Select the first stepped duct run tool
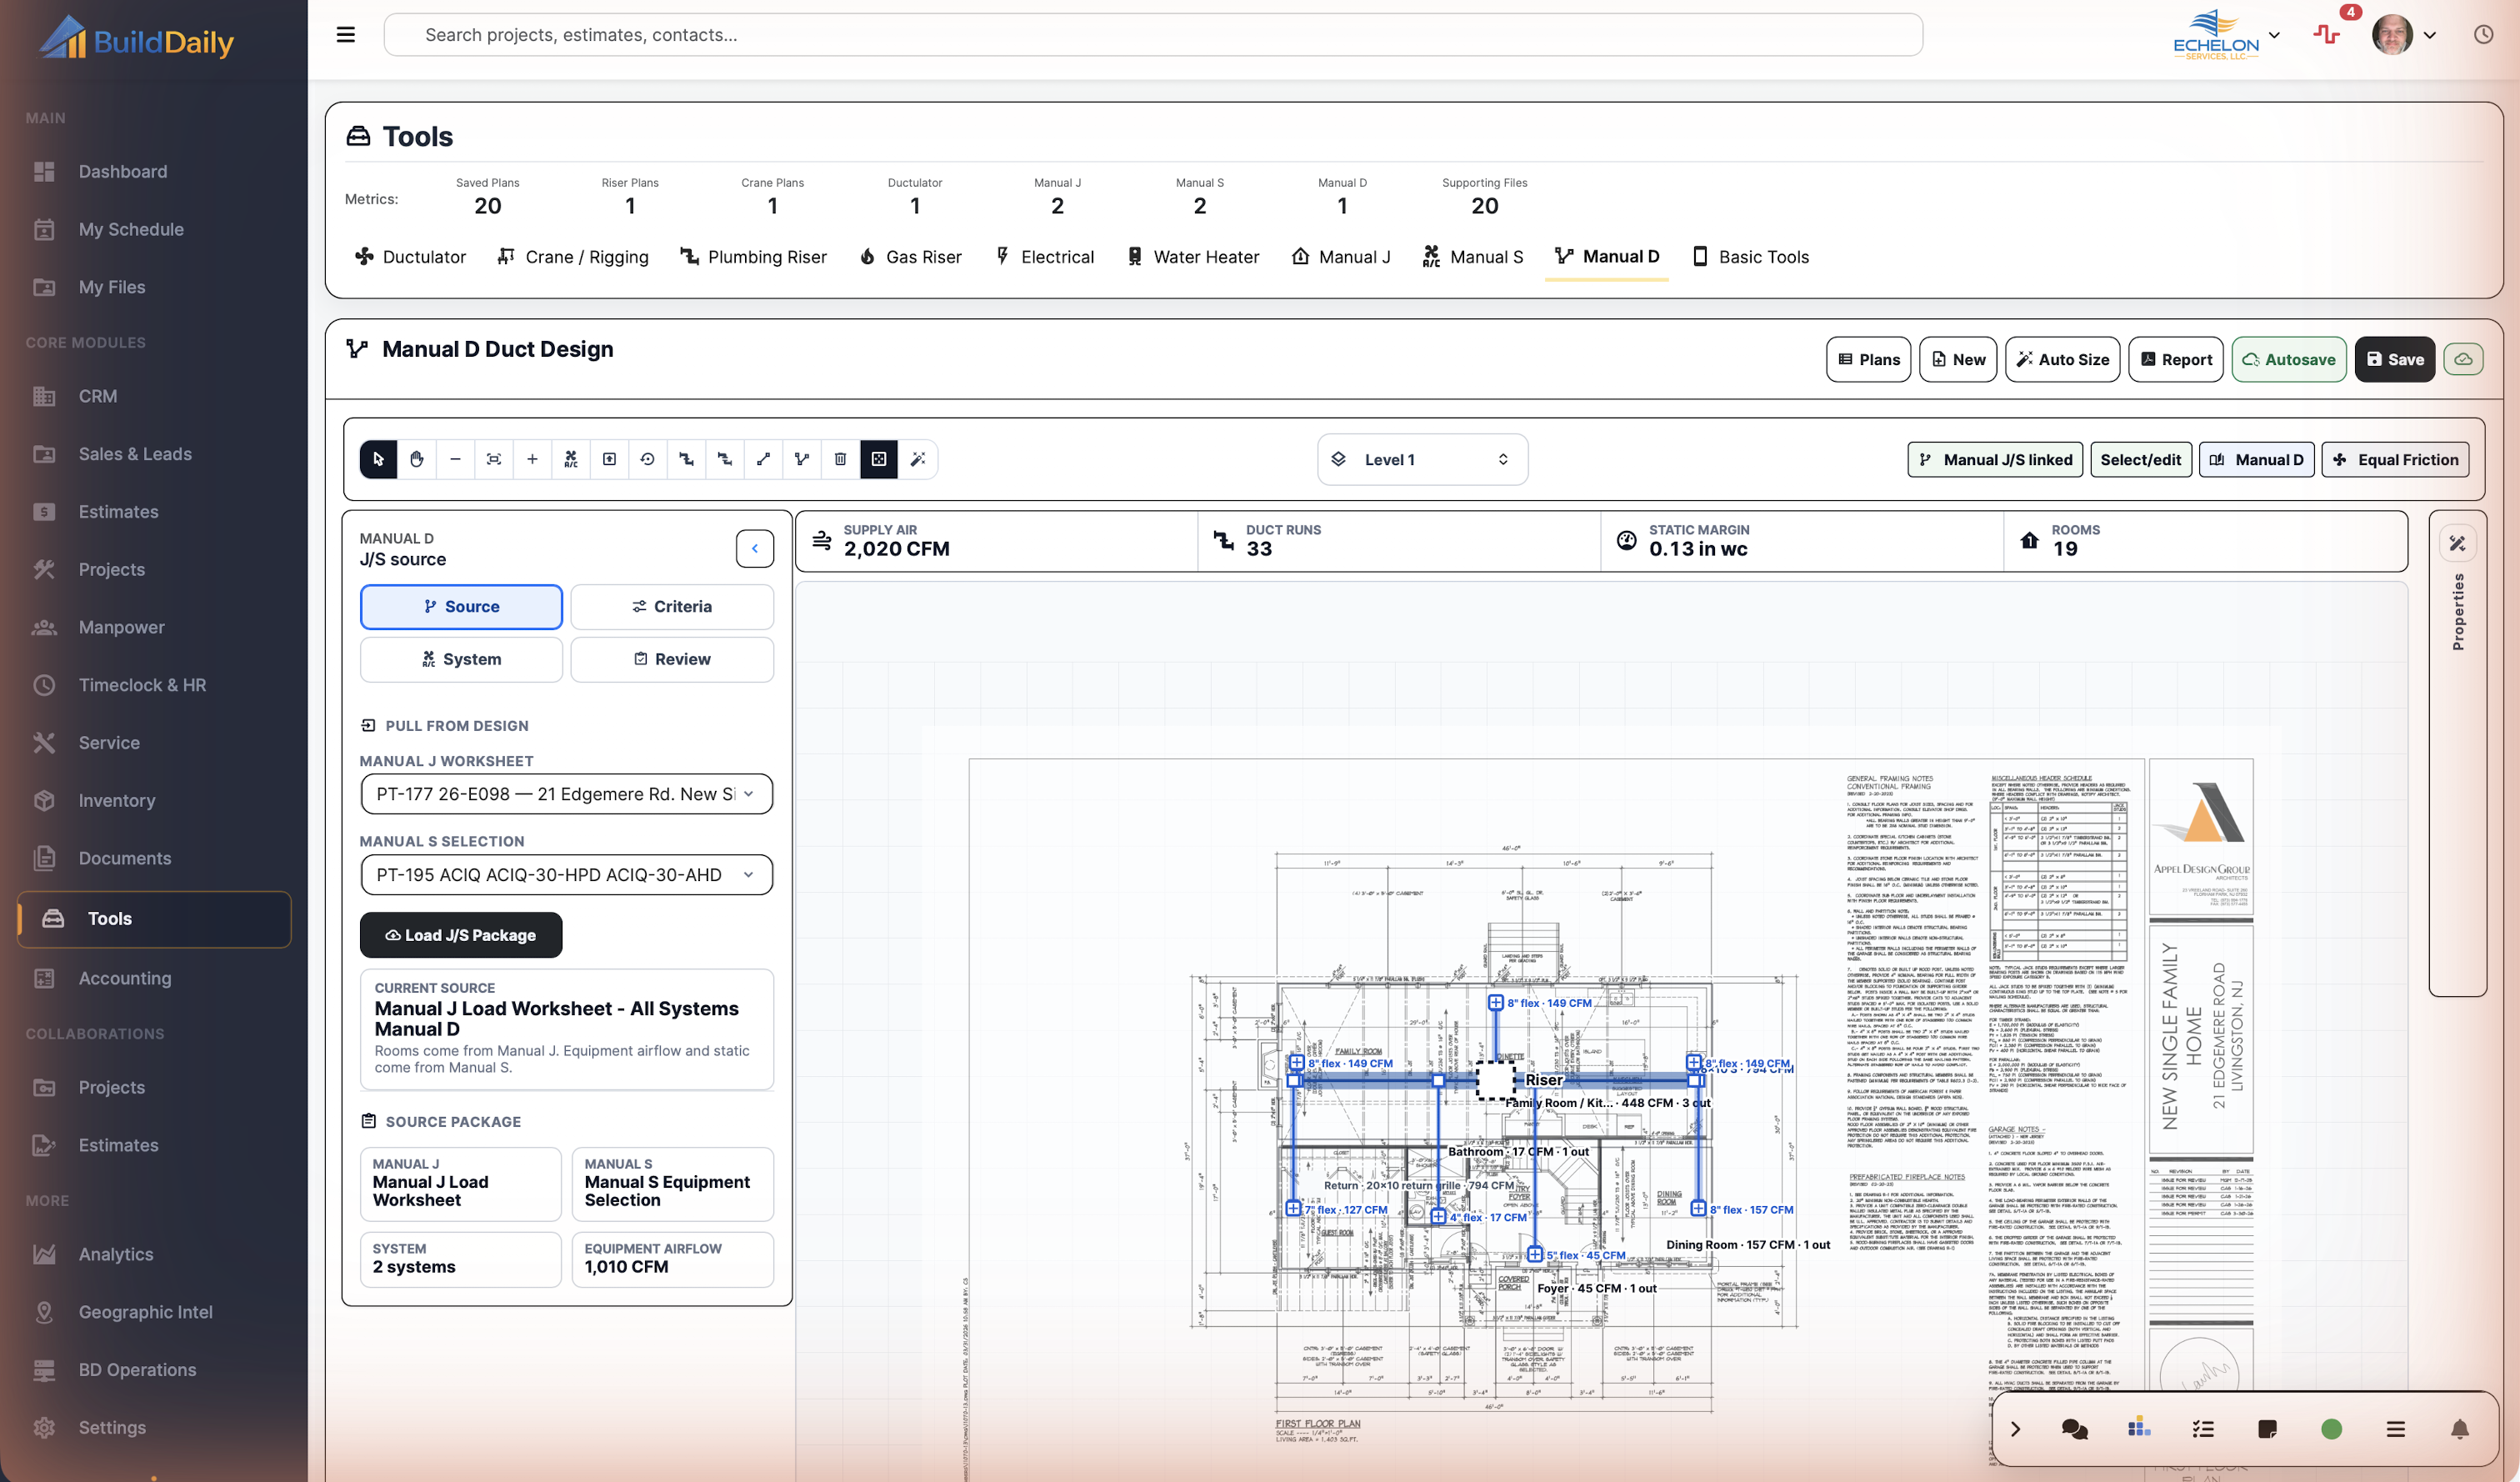Screen dimensions: 2520x1482 pos(686,459)
